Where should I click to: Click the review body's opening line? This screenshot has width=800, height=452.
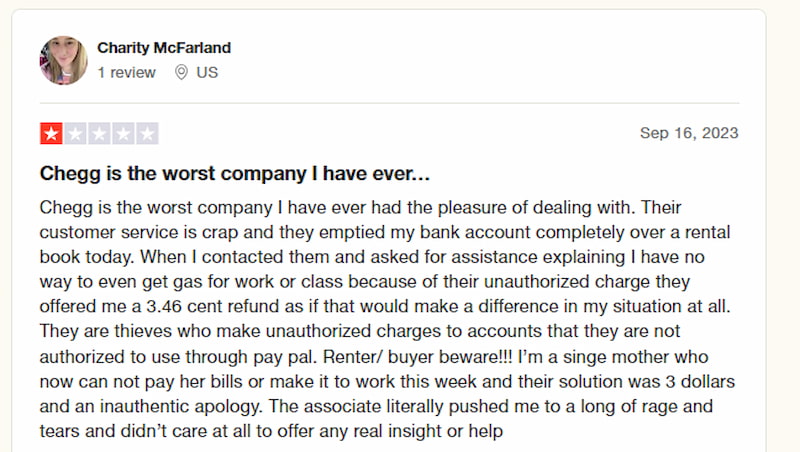tap(360, 208)
